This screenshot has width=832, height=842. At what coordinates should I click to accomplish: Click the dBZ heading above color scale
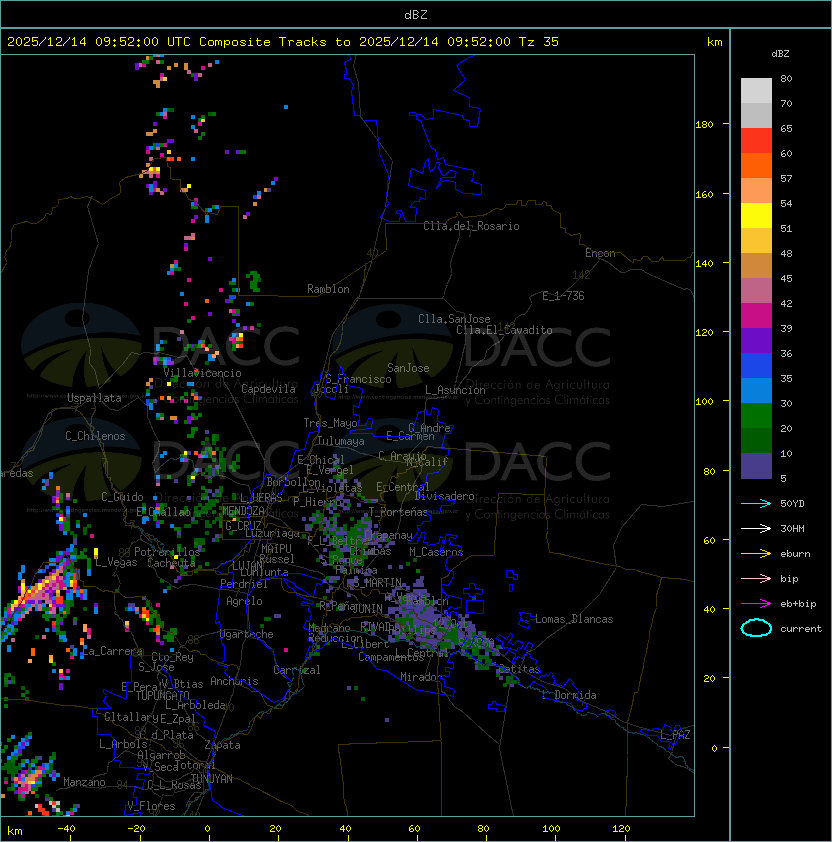click(x=780, y=54)
